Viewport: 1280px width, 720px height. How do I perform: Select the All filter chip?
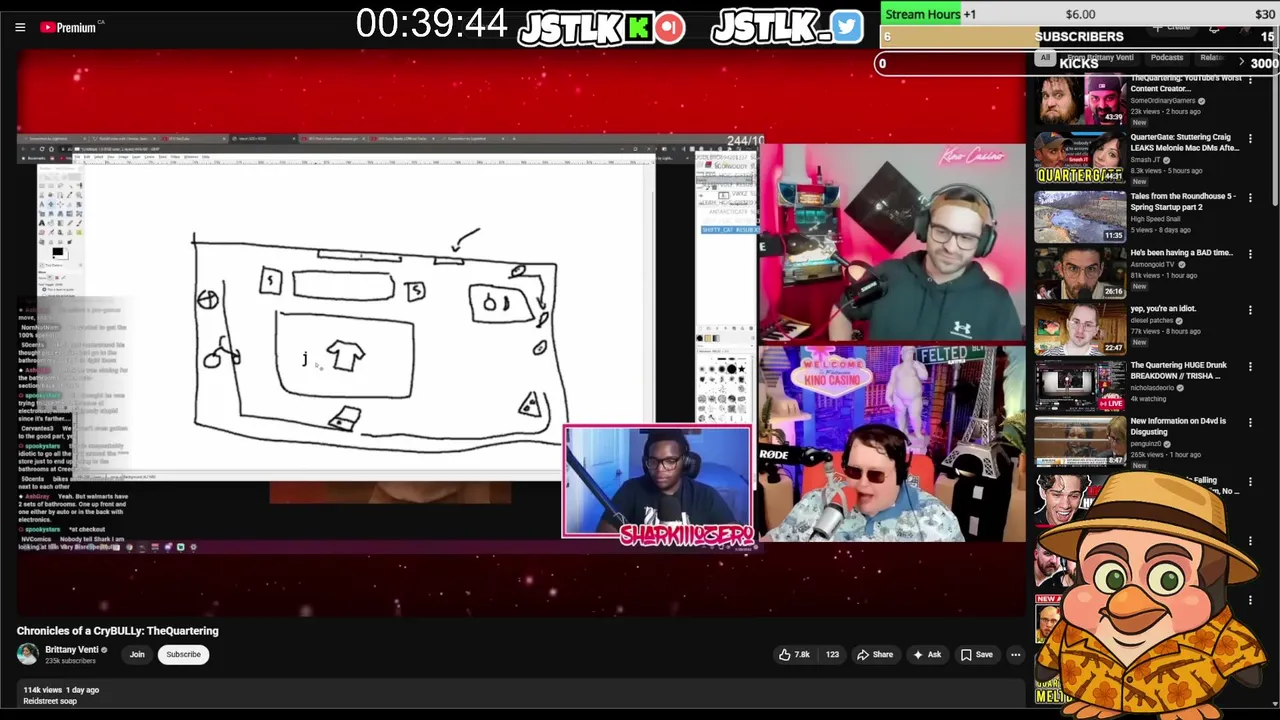click(1045, 58)
